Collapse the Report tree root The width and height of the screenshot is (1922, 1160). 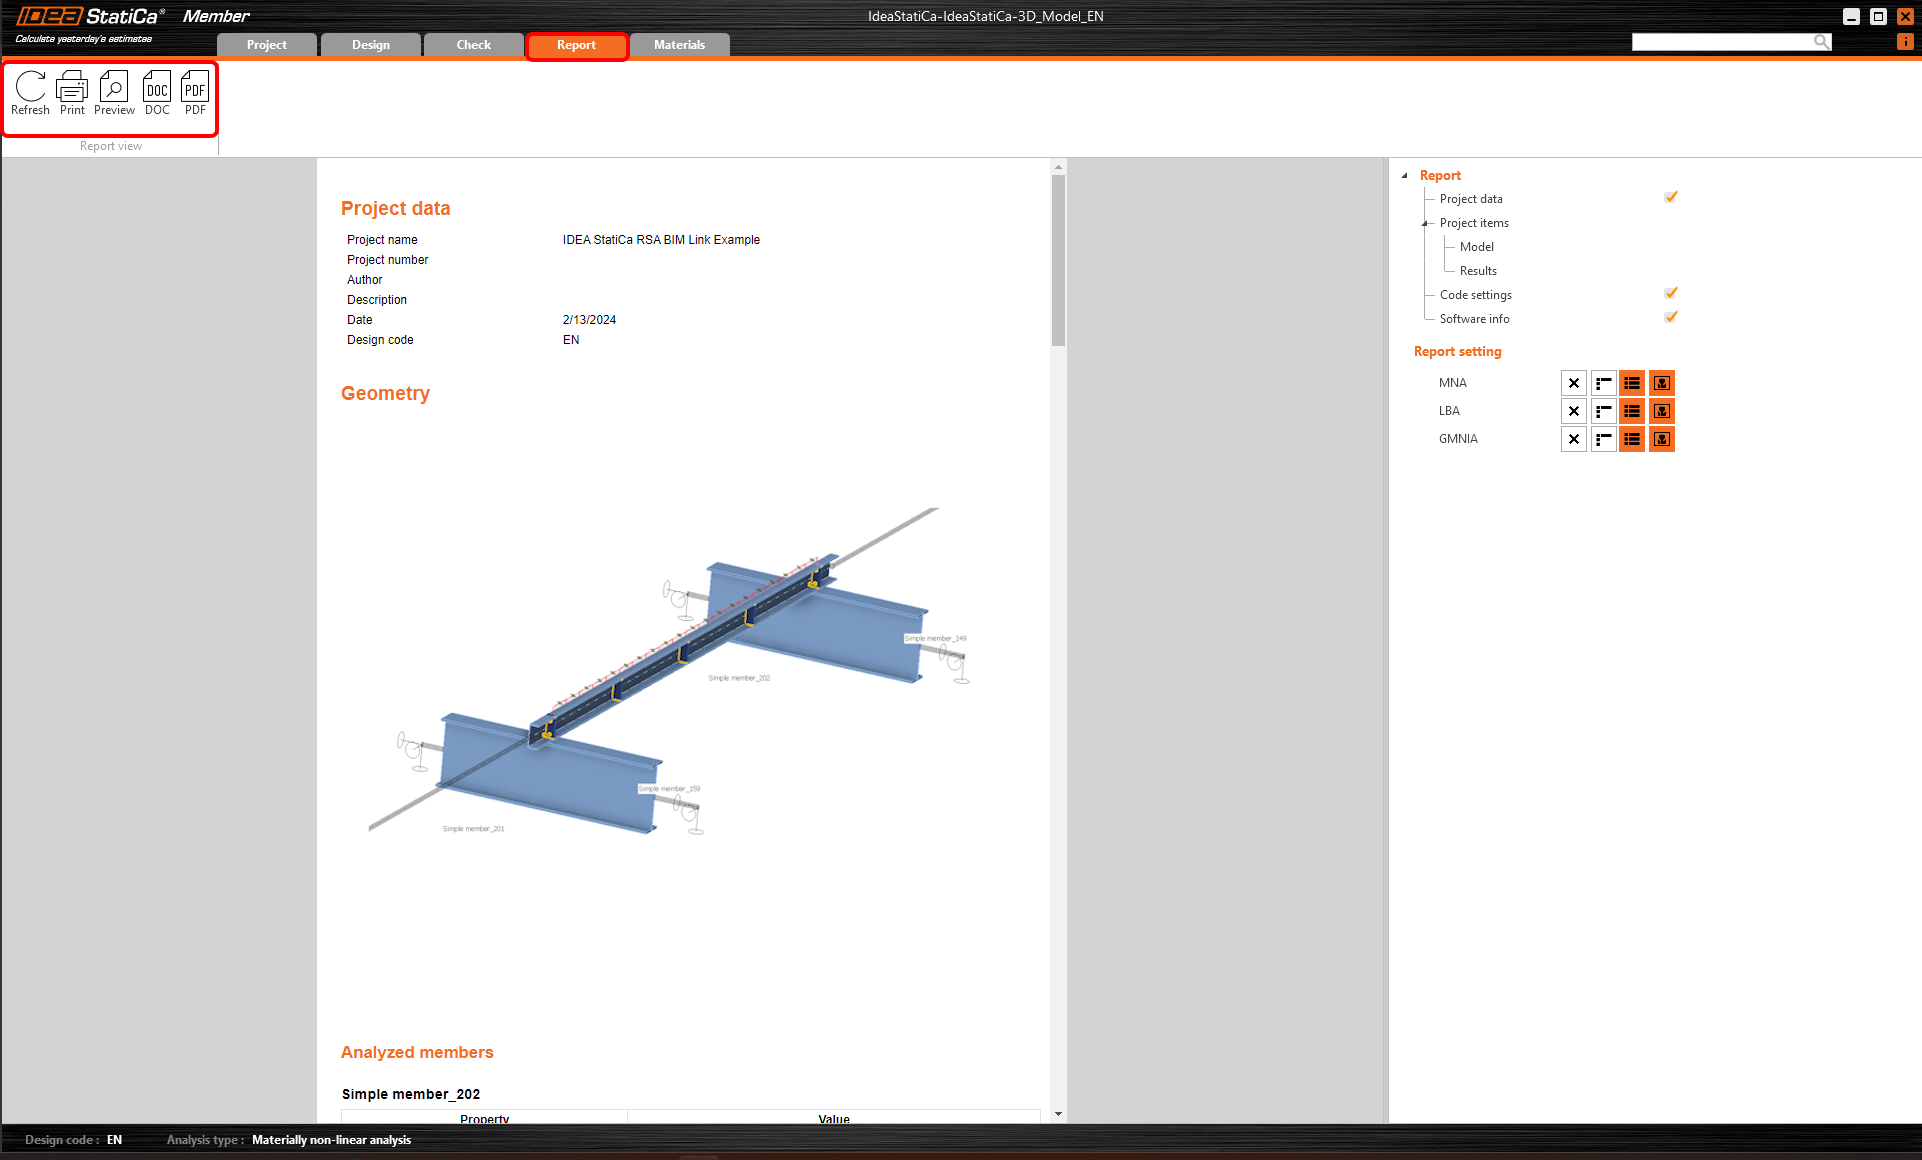pyautogui.click(x=1405, y=175)
